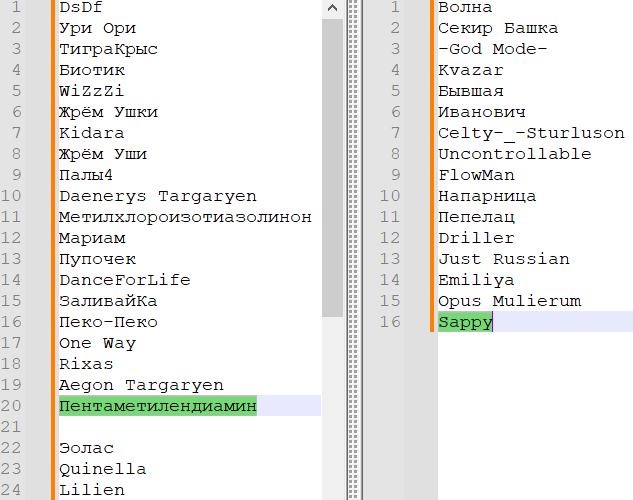The width and height of the screenshot is (633, 500).
Task: Click the vertical splitter between both panes
Action: click(x=352, y=250)
